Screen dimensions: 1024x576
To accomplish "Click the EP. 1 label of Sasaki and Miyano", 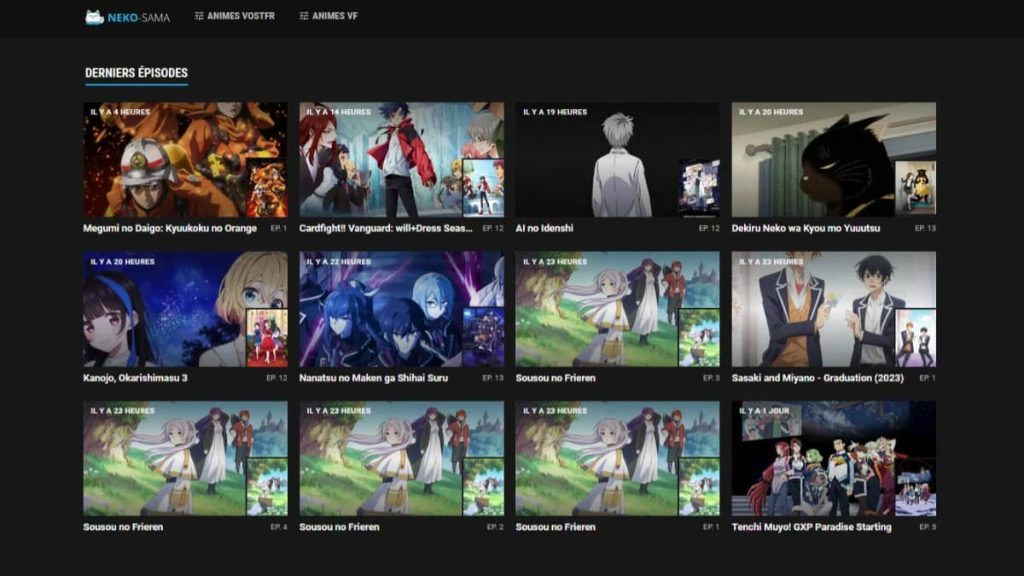I will tap(927, 377).
